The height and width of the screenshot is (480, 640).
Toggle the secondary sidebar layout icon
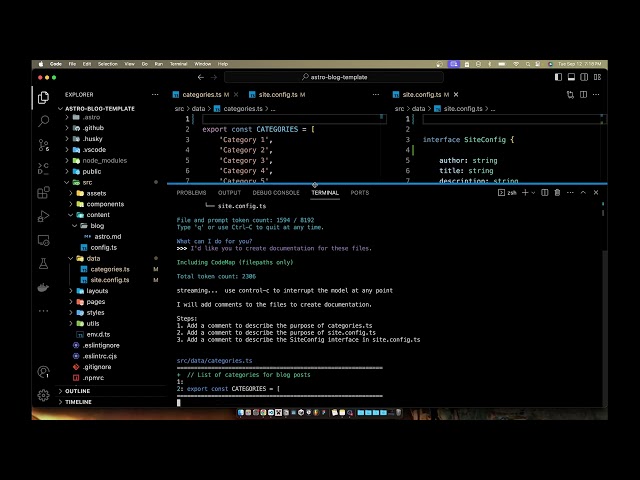pos(584,77)
